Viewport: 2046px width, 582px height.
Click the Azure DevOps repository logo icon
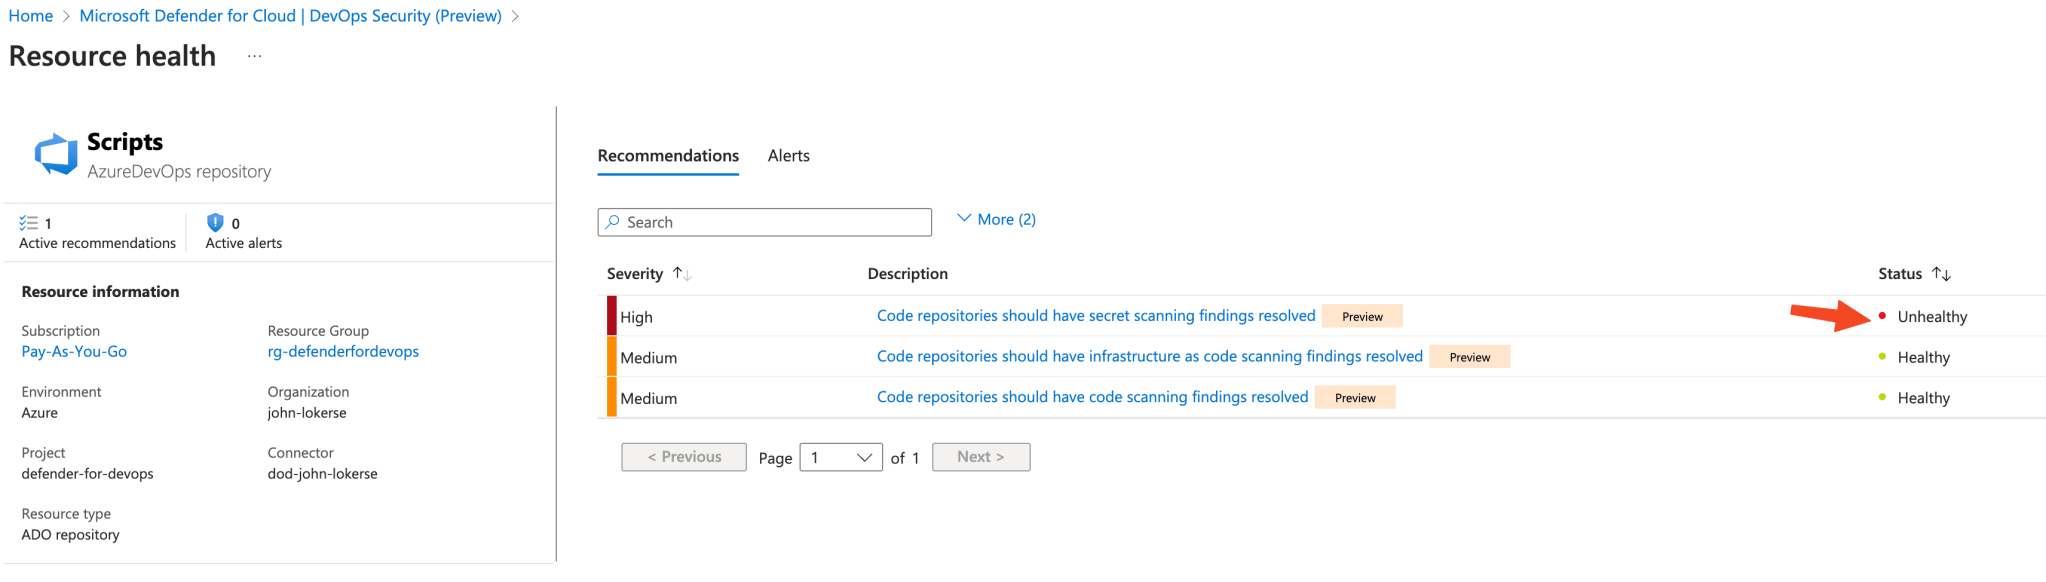point(56,154)
